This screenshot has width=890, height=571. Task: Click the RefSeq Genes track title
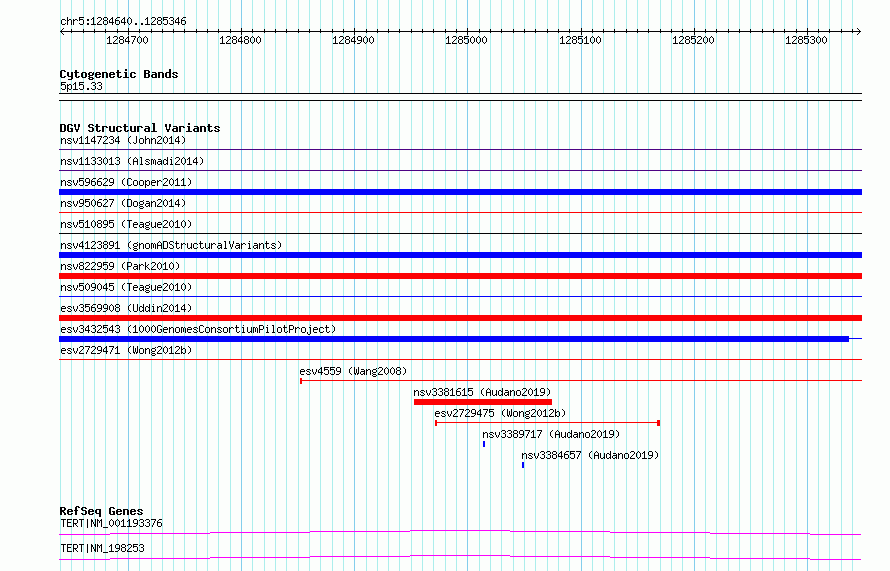(x=101, y=511)
